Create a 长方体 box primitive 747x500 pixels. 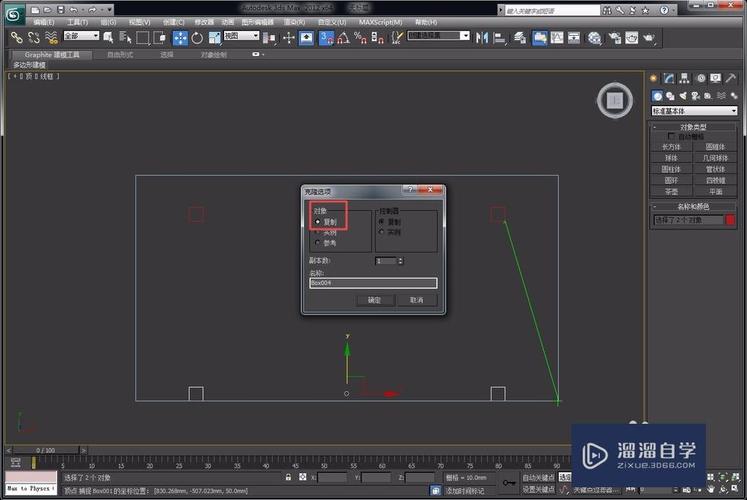671,147
